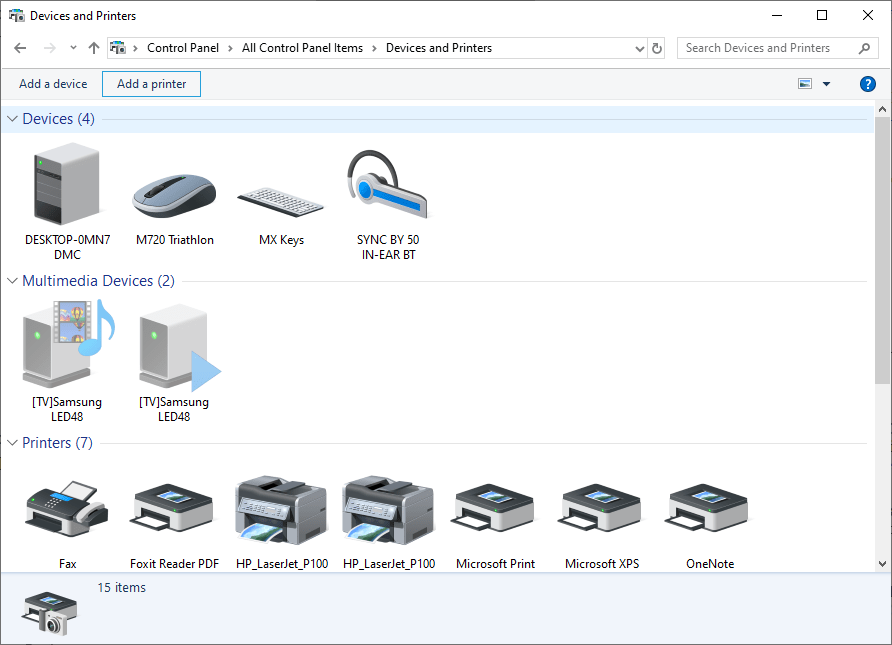Open the Microsoft Print printer
Viewport: 892px width, 645px height.
pos(494,508)
